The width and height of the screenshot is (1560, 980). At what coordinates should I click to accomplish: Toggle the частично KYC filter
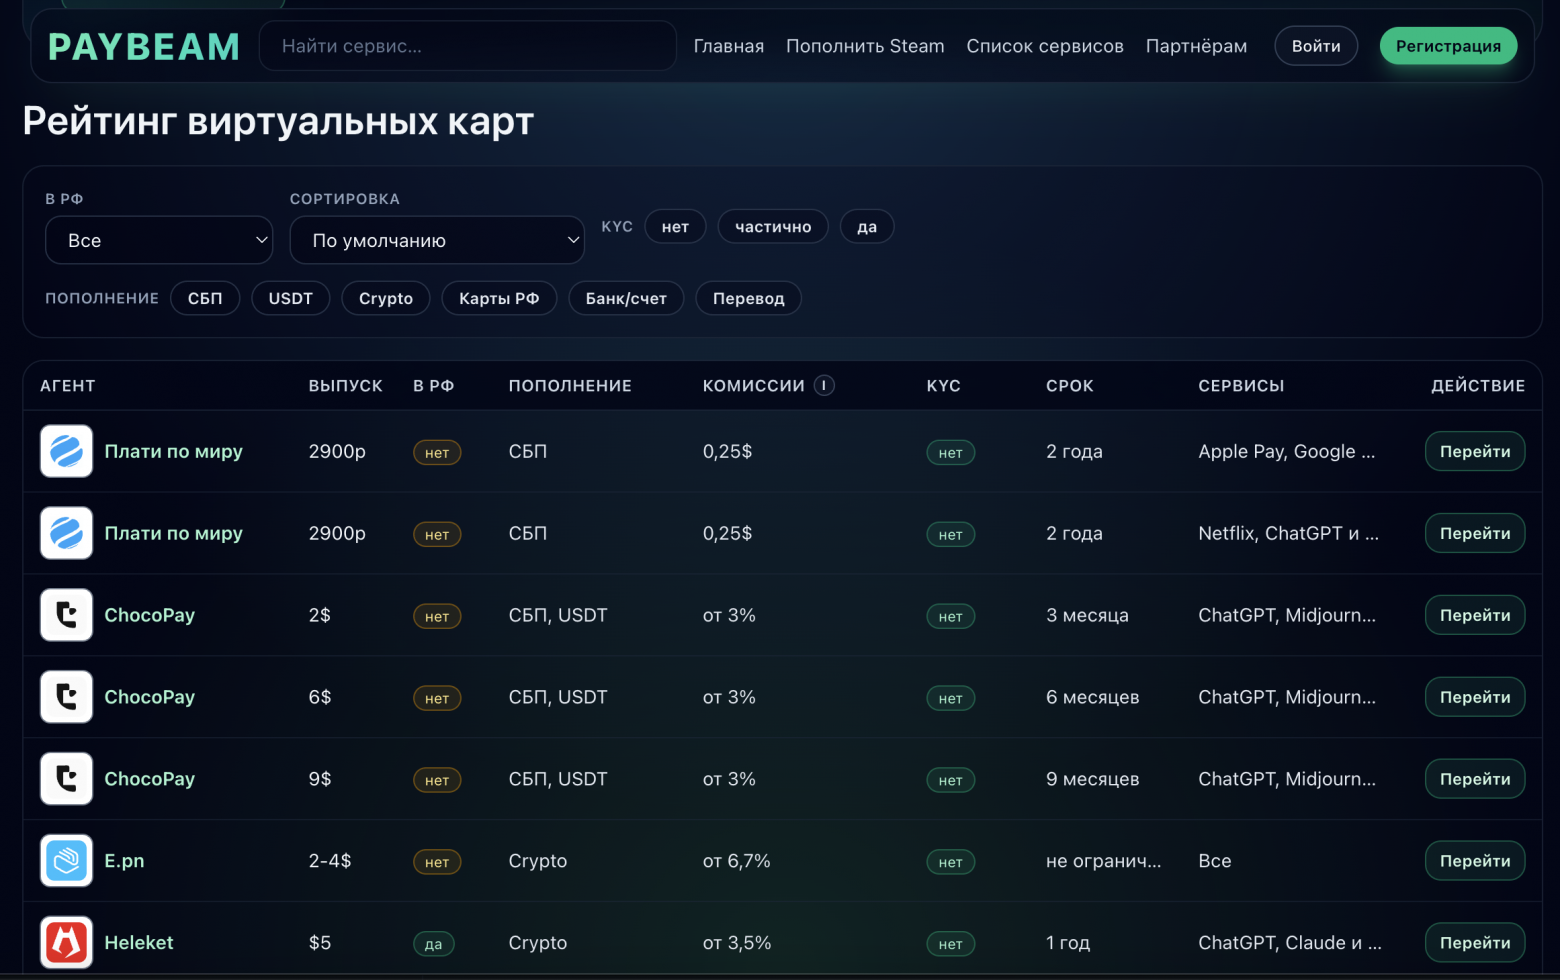tap(773, 226)
